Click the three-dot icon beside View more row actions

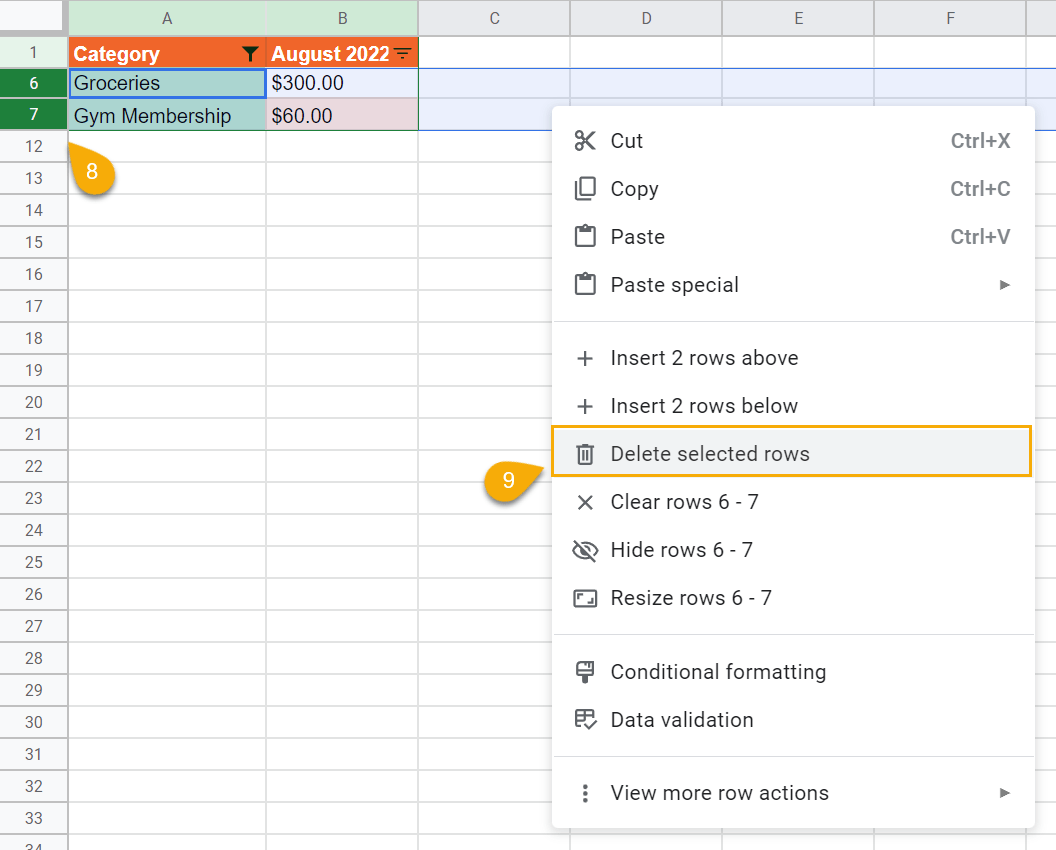pos(585,792)
